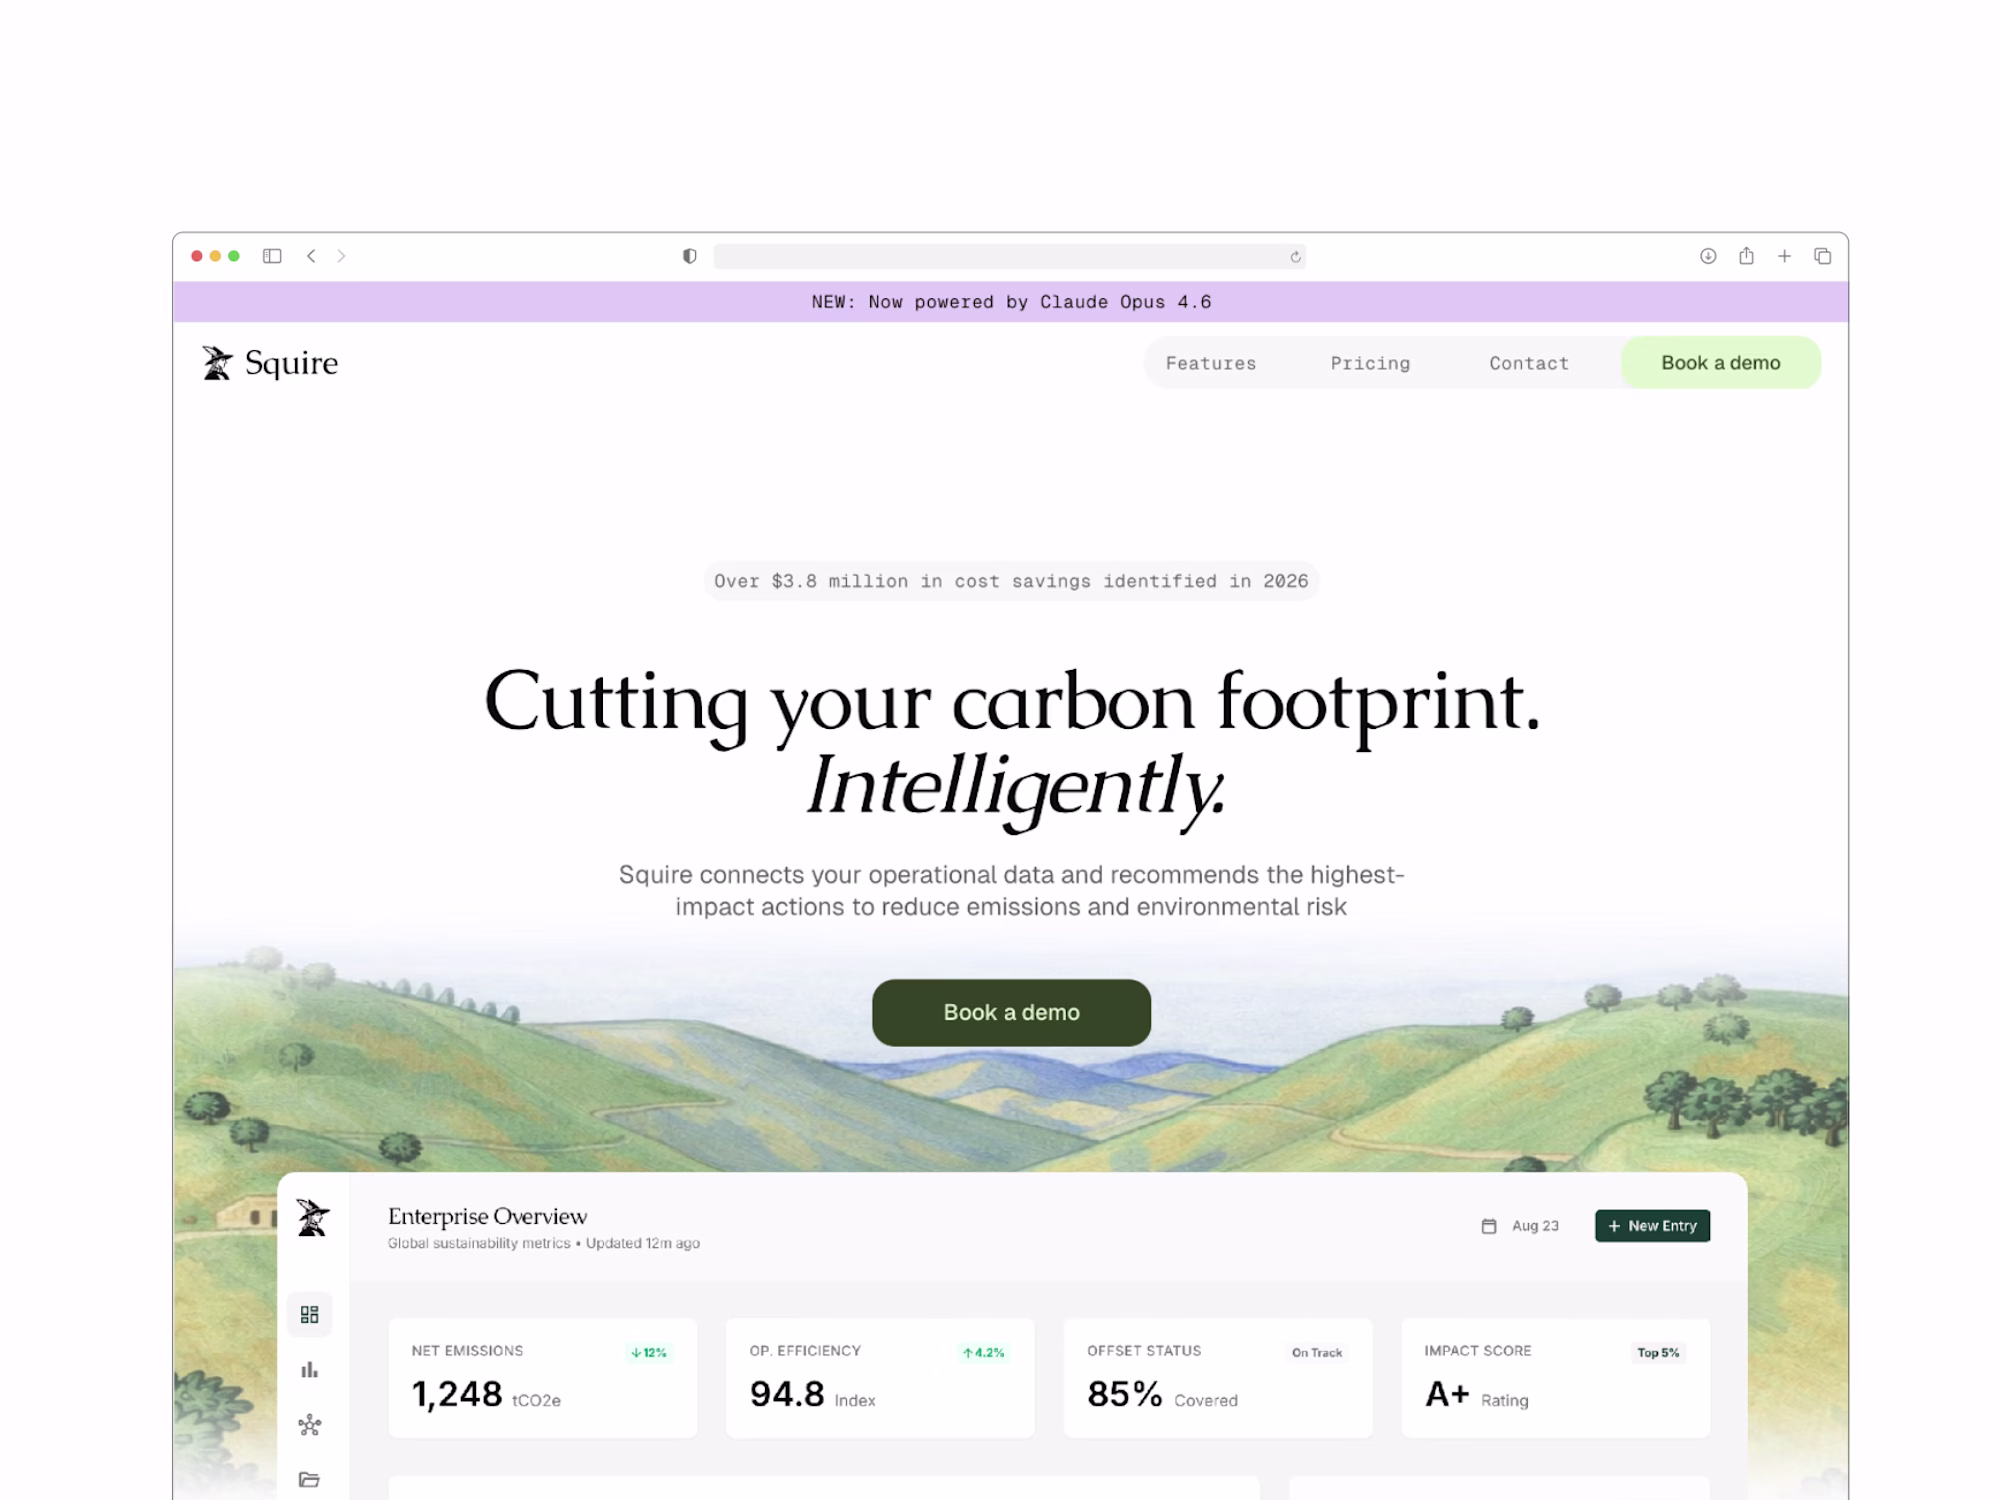This screenshot has height=1500, width=2000.
Task: Select the dashboard grid icon in the sidebar
Action: point(310,1314)
